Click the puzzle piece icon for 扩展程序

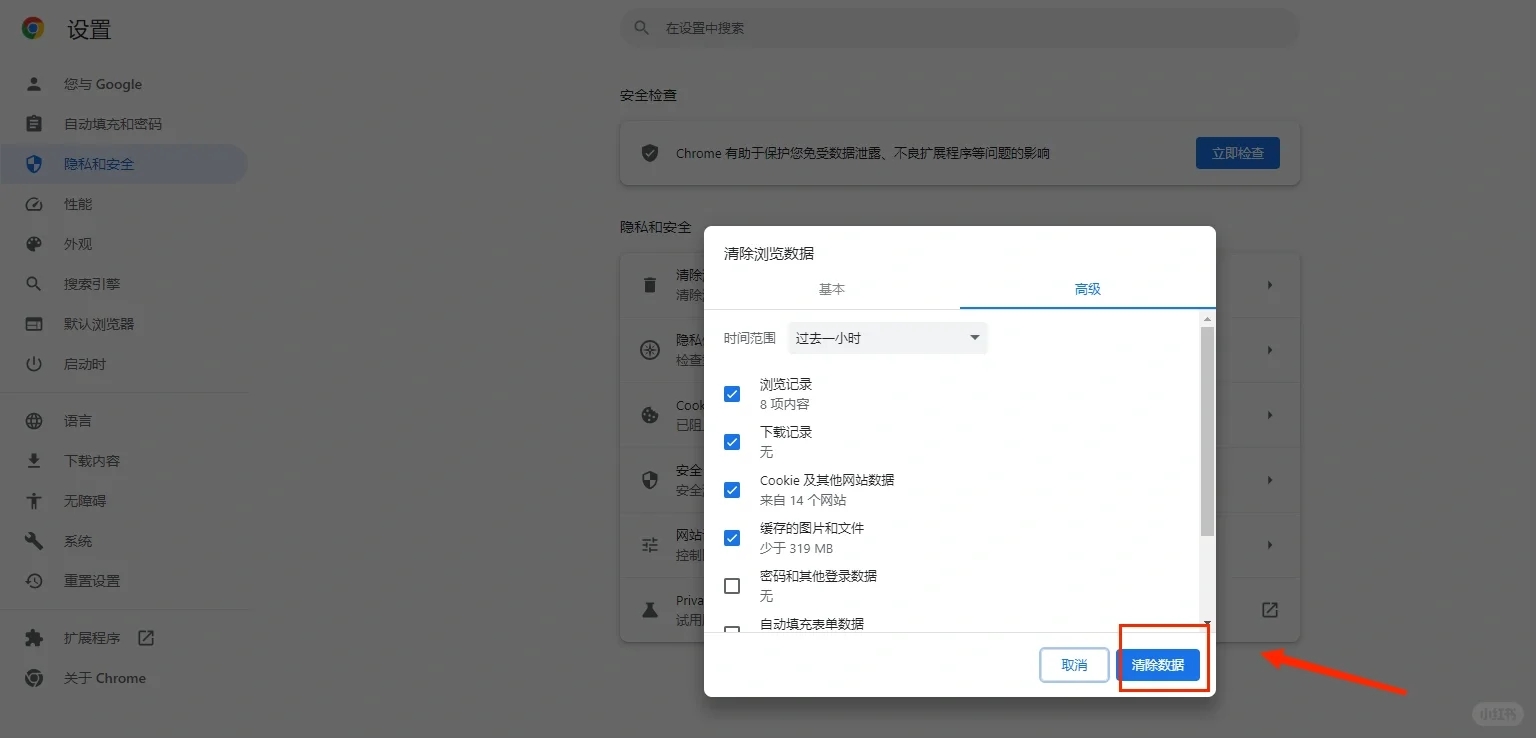[34, 638]
